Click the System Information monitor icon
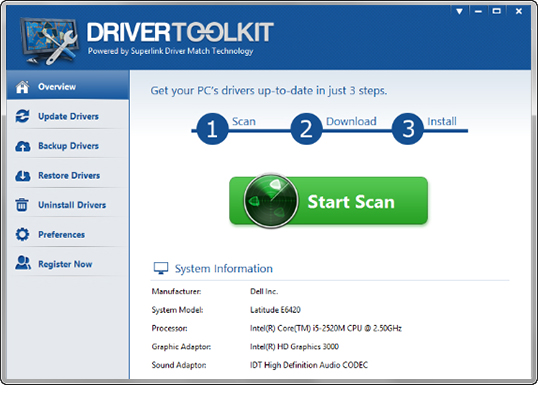This screenshot has height=395, width=538. coord(161,268)
